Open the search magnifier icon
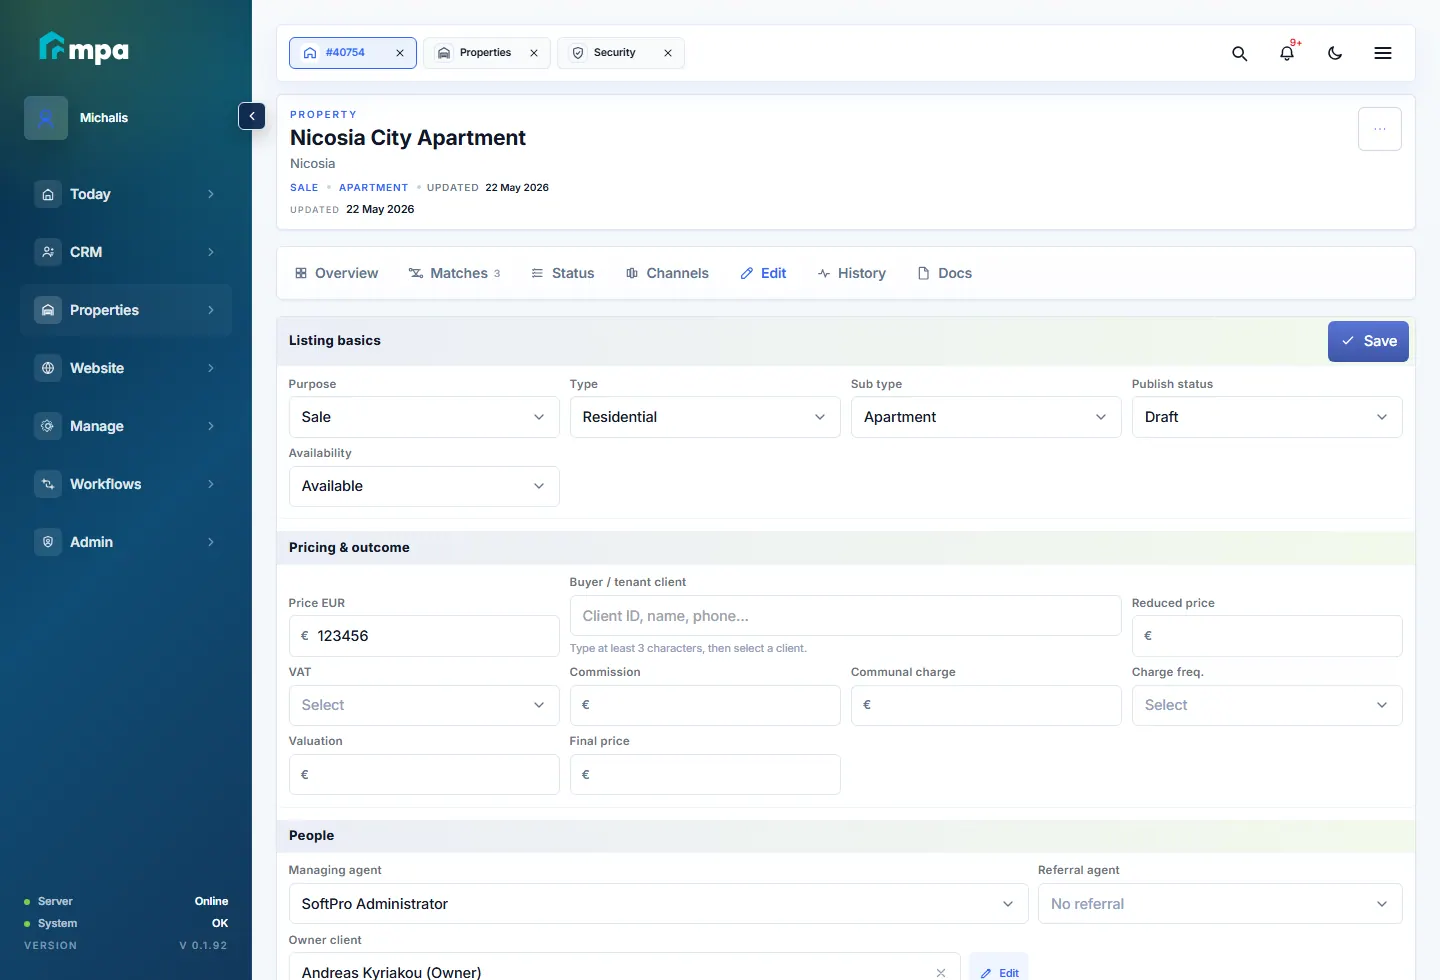The width and height of the screenshot is (1440, 980). click(1239, 53)
